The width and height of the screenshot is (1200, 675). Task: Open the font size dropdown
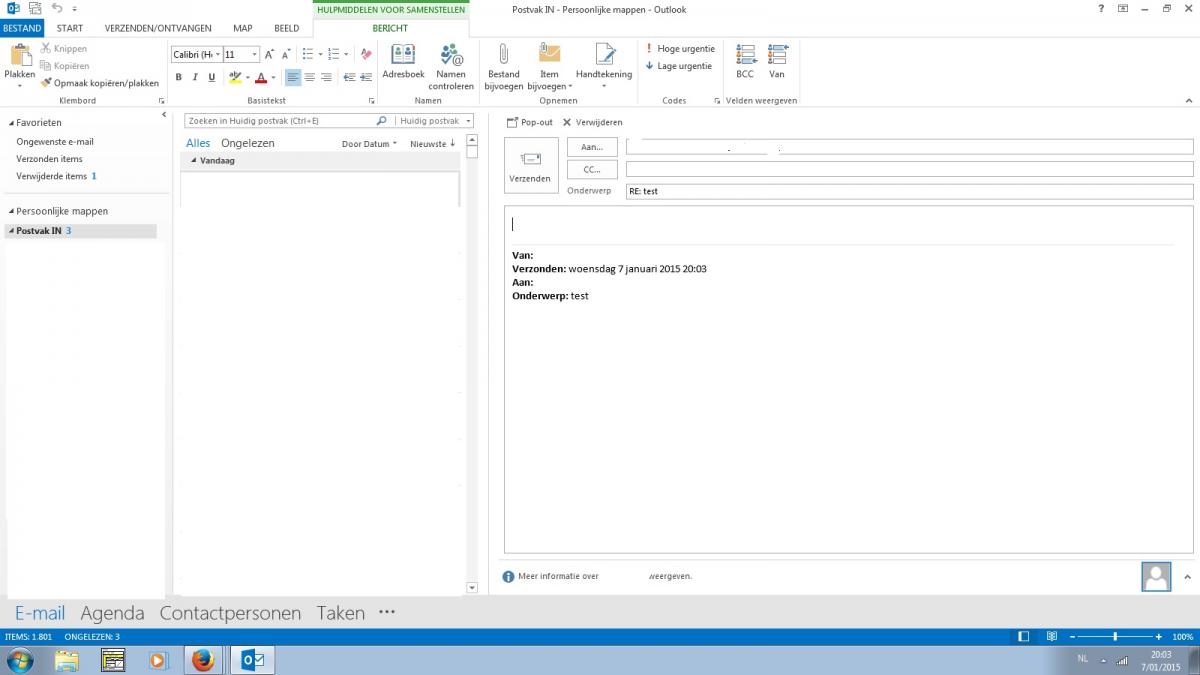[x=255, y=54]
